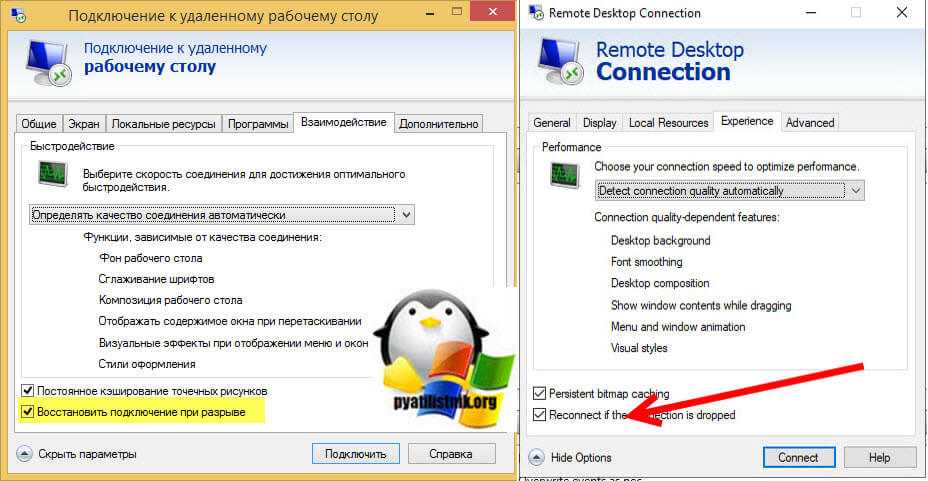Screen dimensions: 928x481
Task: Expand Detect connection quality automatically dropdown
Action: pyautogui.click(x=855, y=191)
